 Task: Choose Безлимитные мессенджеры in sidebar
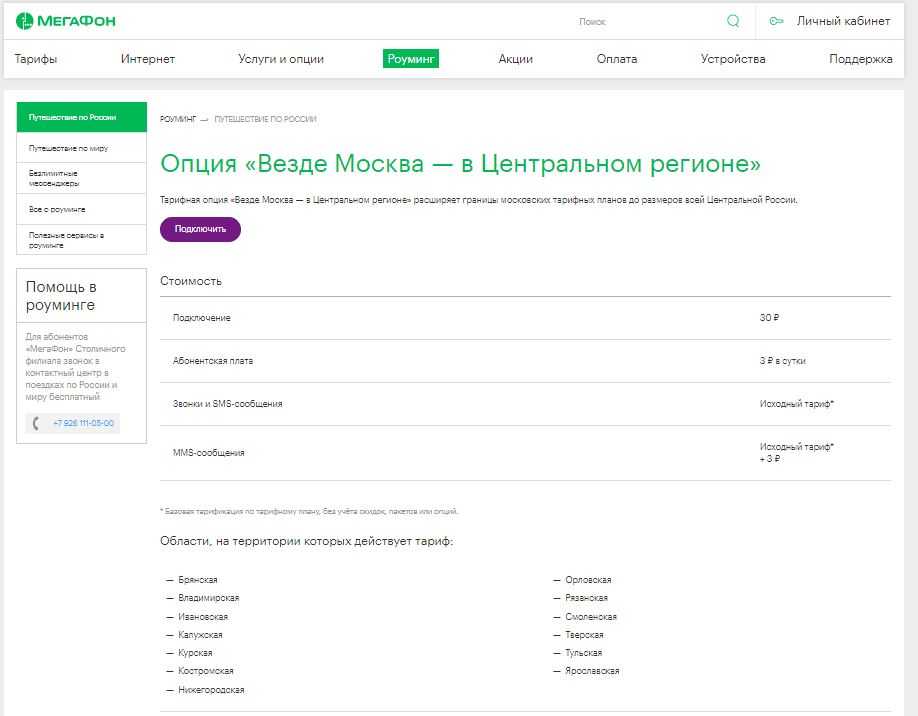[55, 178]
